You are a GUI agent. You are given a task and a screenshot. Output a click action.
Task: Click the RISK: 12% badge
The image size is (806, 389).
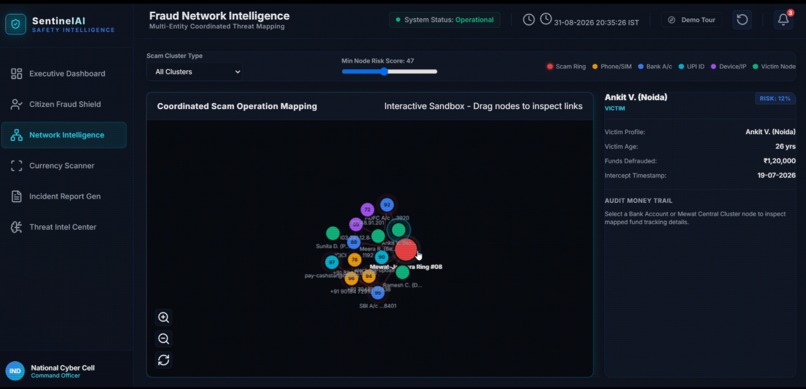coord(775,98)
